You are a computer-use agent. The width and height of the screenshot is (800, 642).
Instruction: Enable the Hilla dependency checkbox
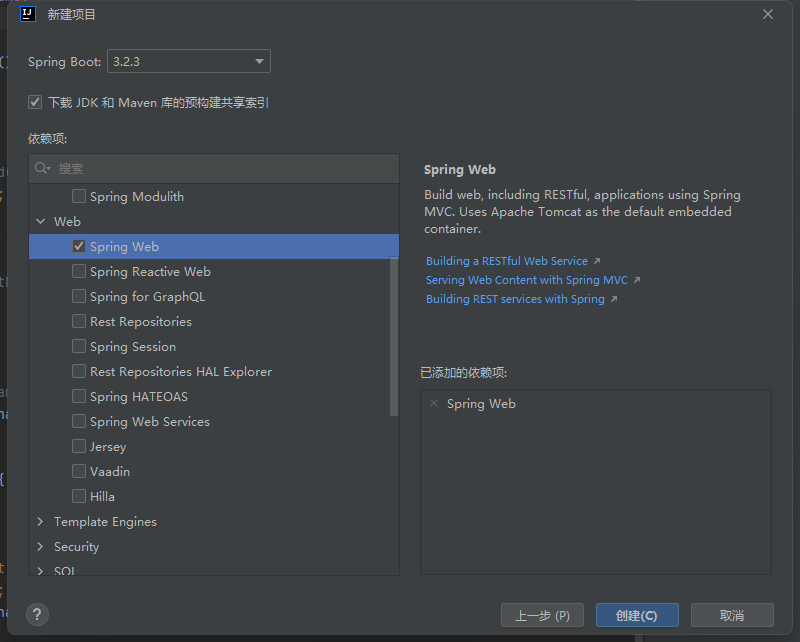pyautogui.click(x=79, y=496)
